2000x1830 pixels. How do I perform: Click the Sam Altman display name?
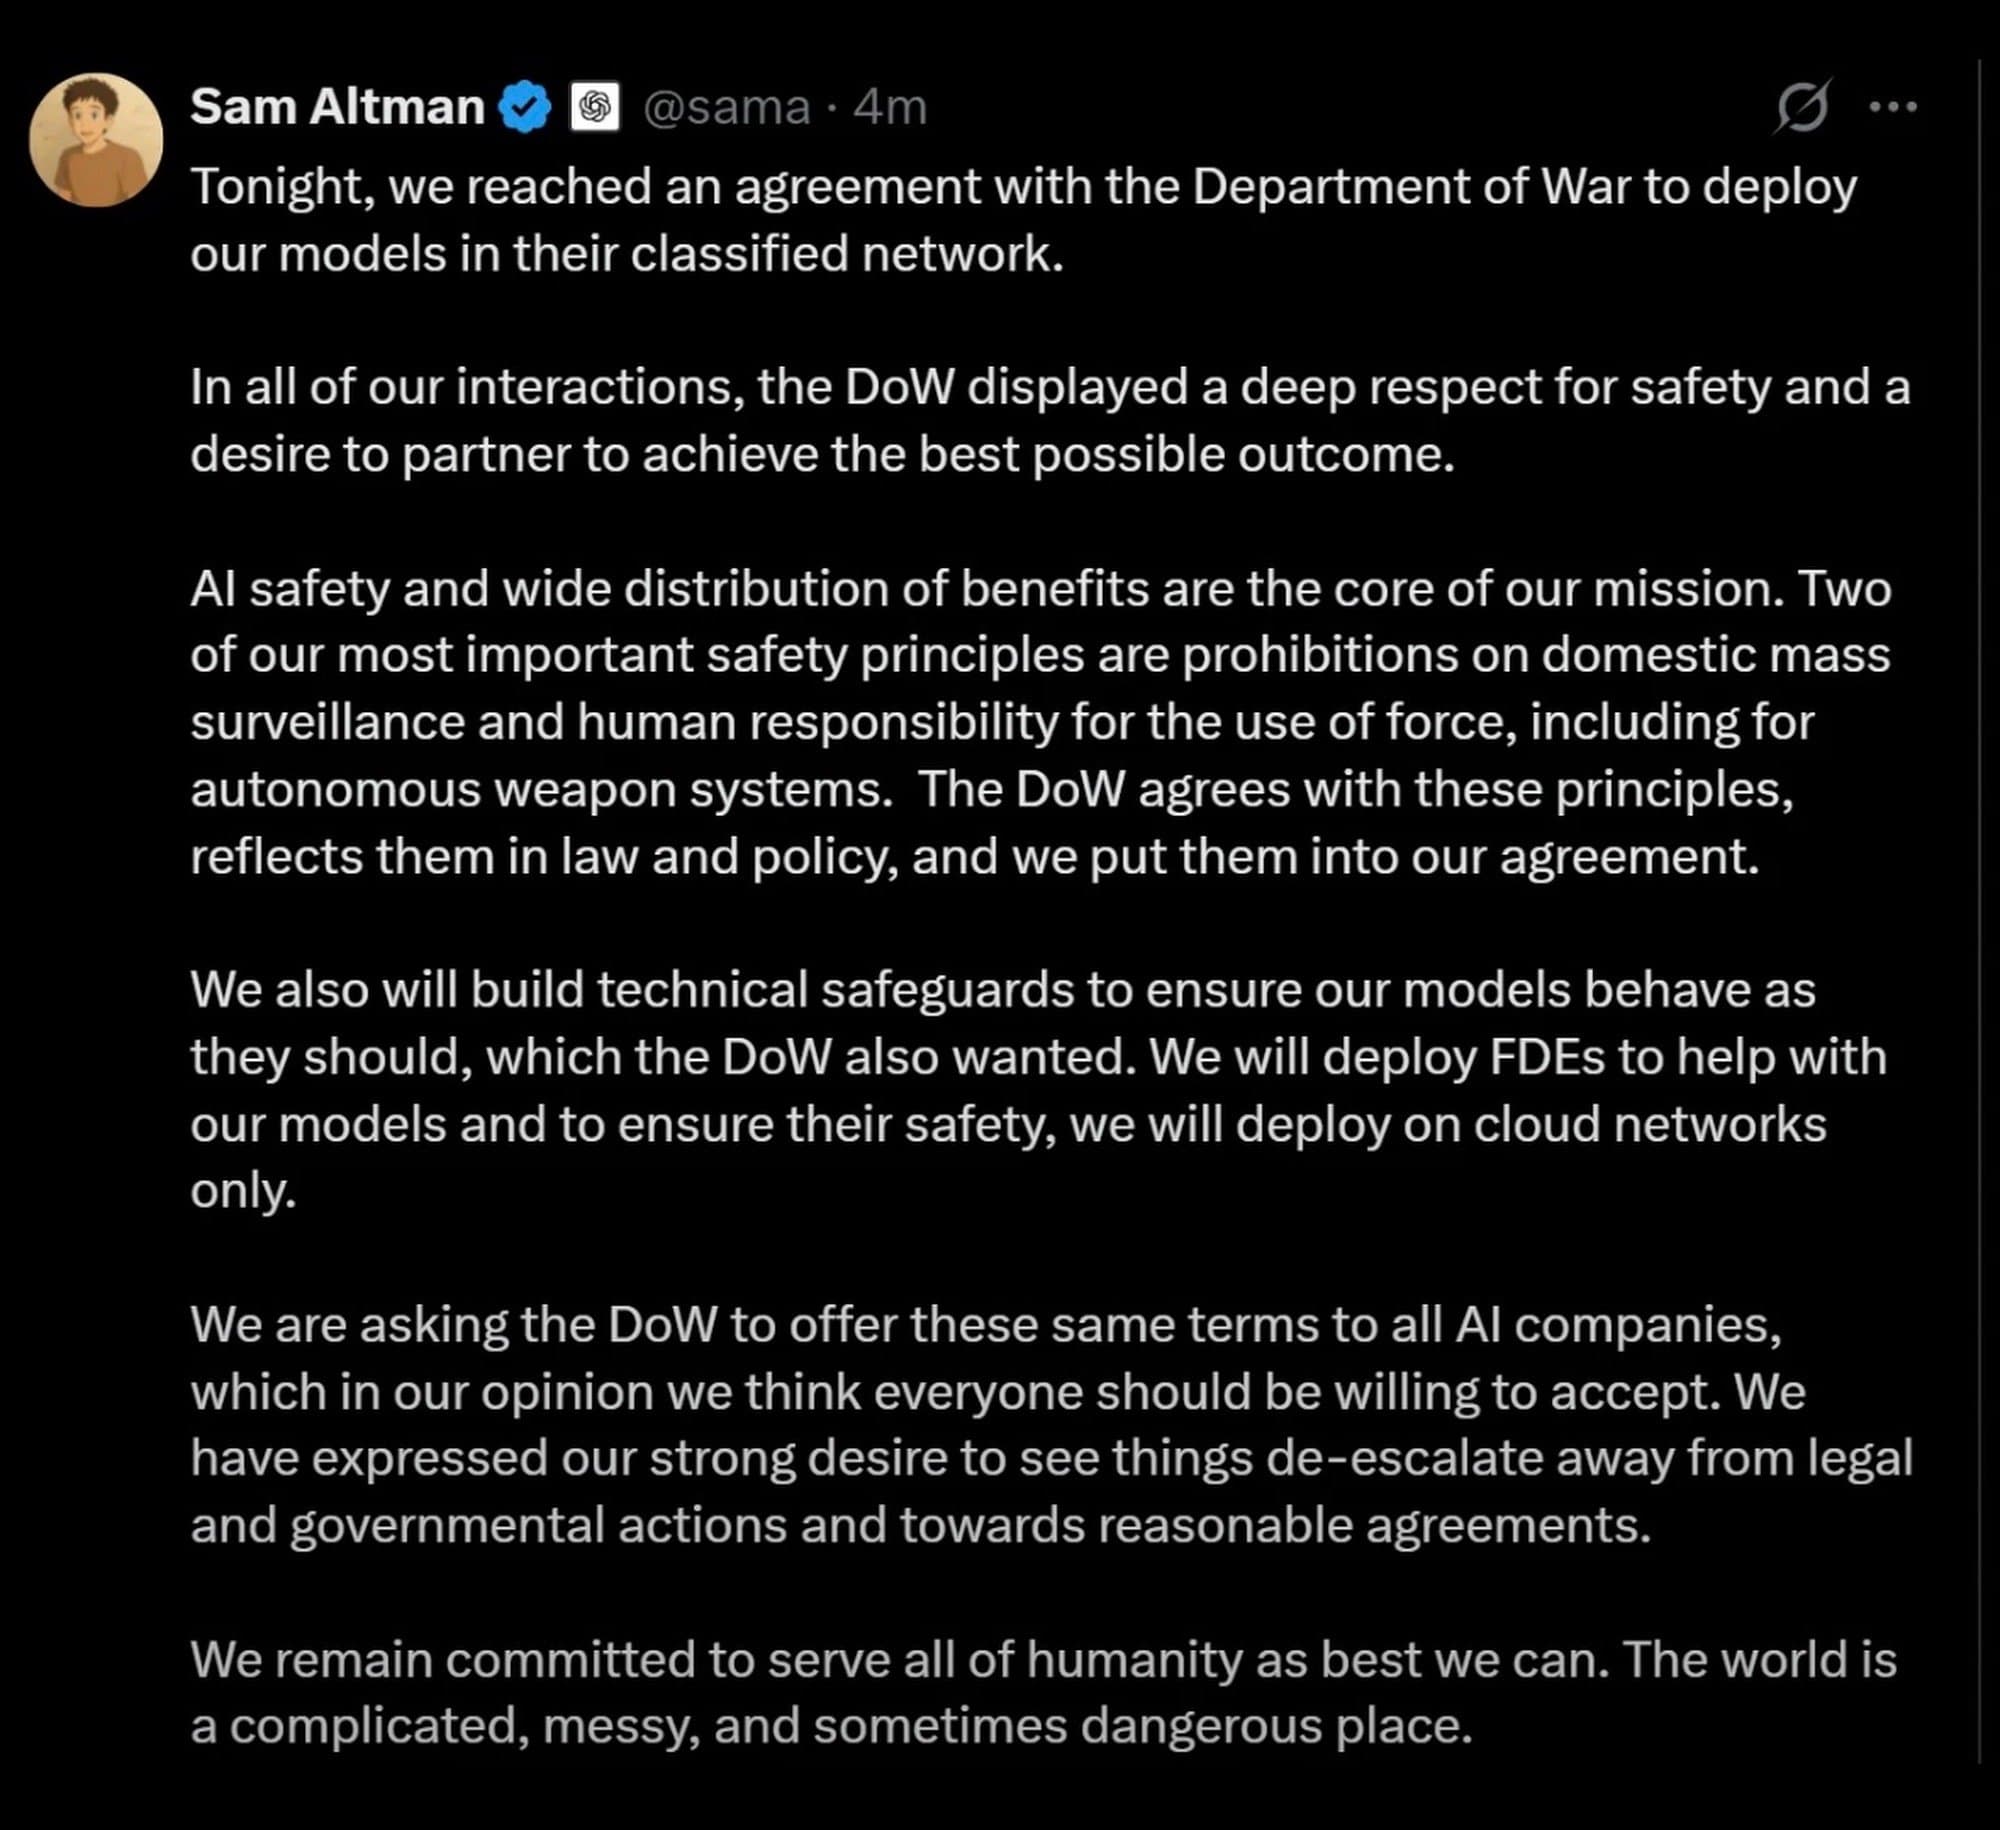(x=337, y=106)
